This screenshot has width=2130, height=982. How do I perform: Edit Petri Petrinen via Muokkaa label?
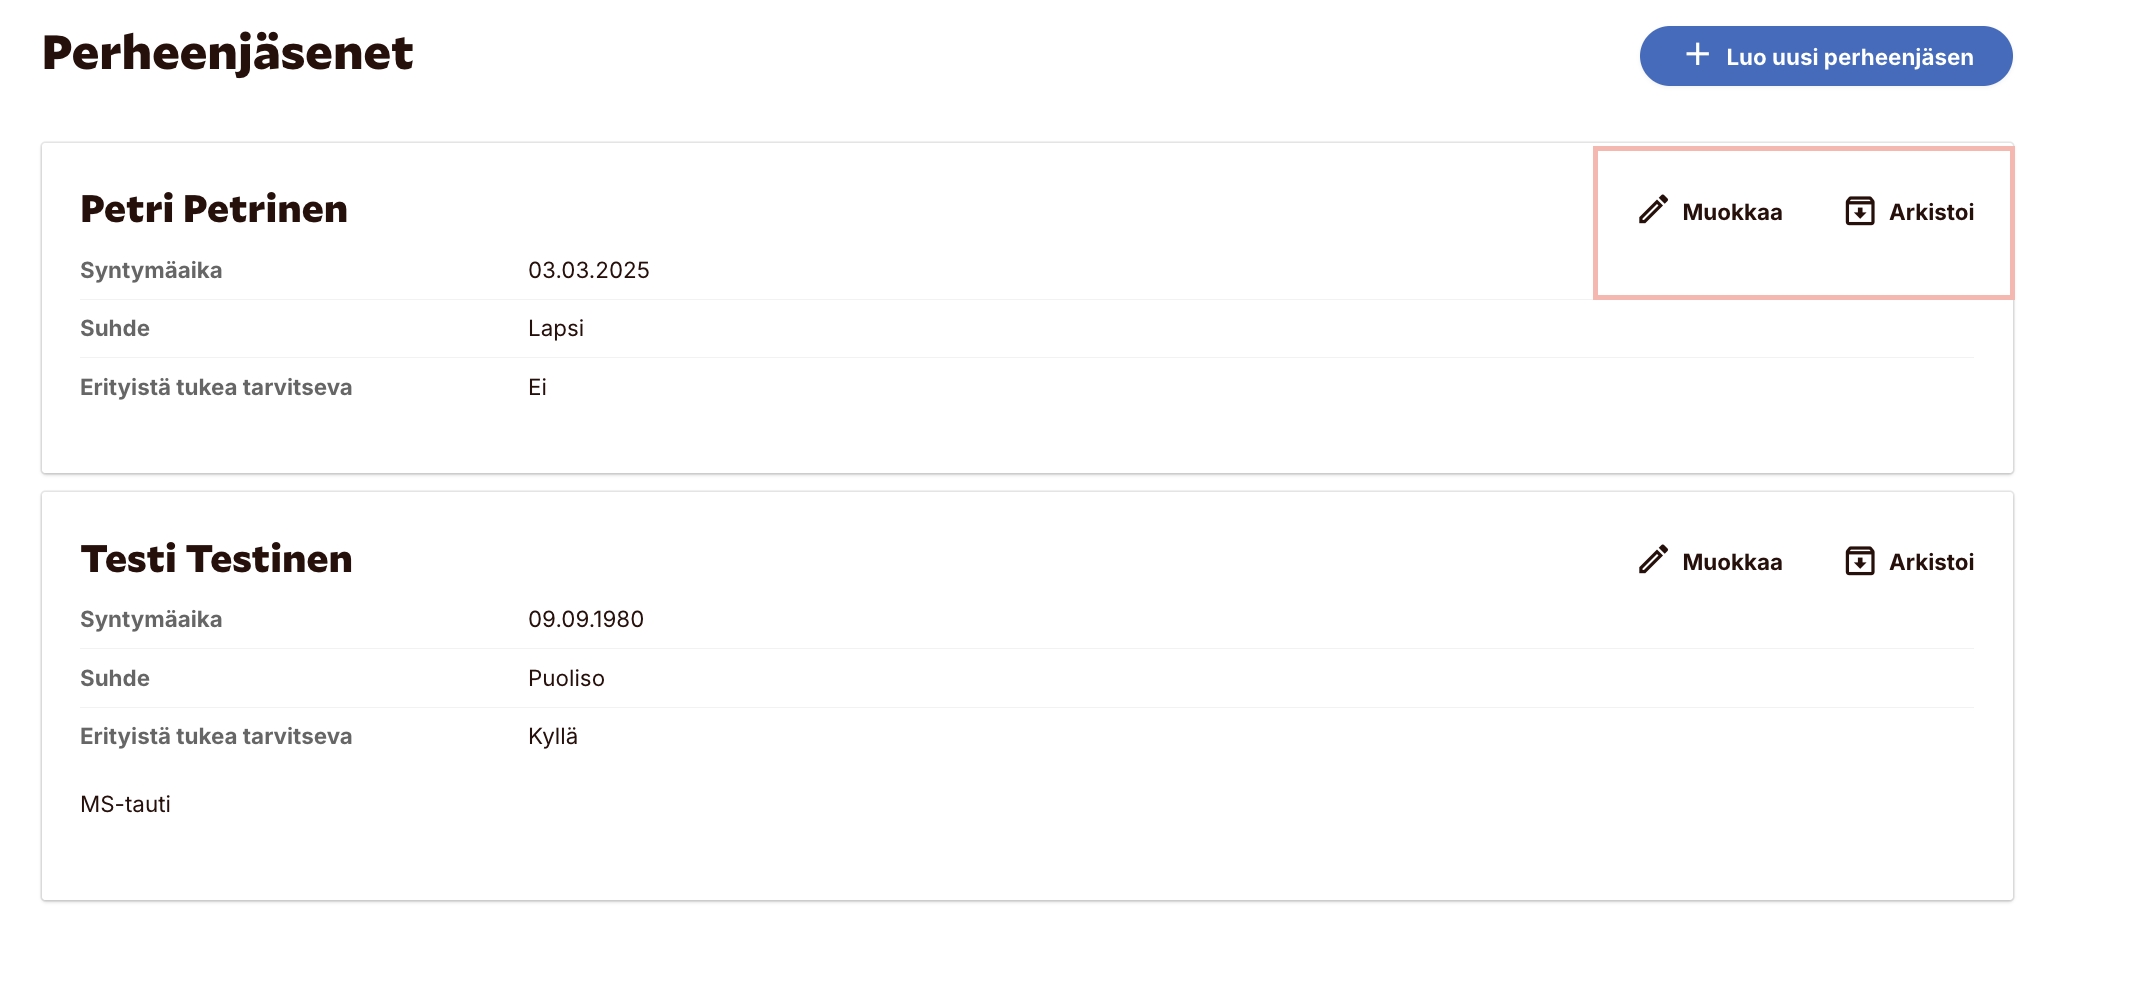[1732, 212]
